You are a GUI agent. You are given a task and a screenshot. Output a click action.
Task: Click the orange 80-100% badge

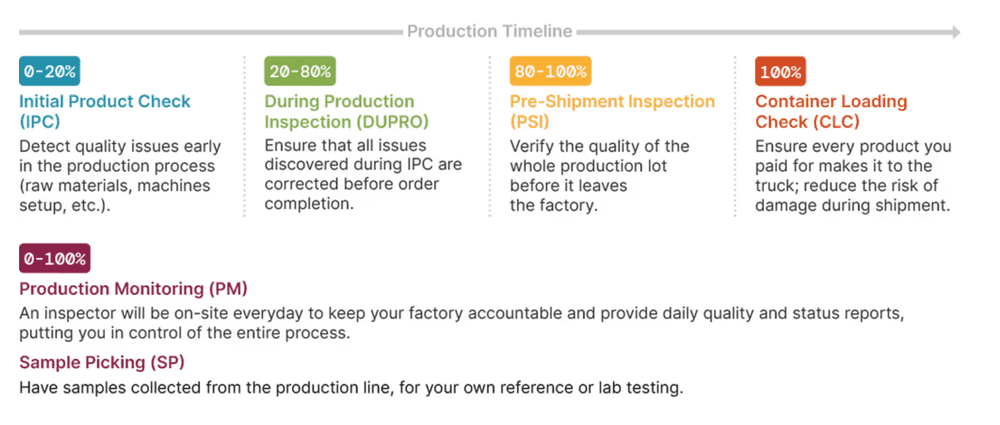click(550, 71)
